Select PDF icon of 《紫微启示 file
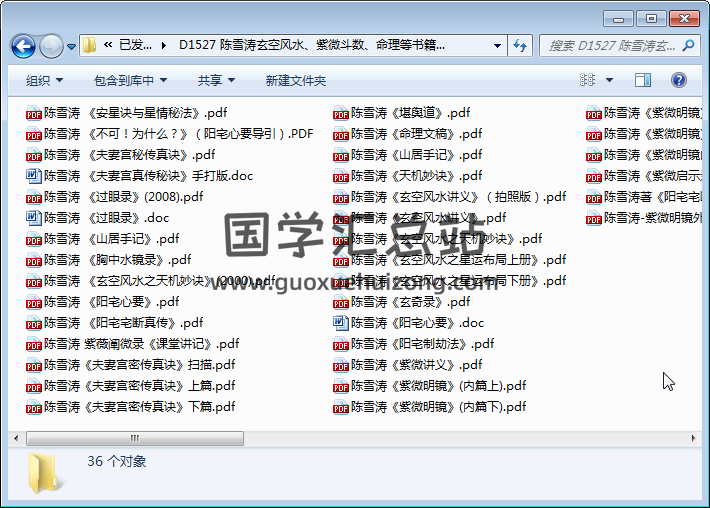This screenshot has width=710, height=508. [593, 176]
